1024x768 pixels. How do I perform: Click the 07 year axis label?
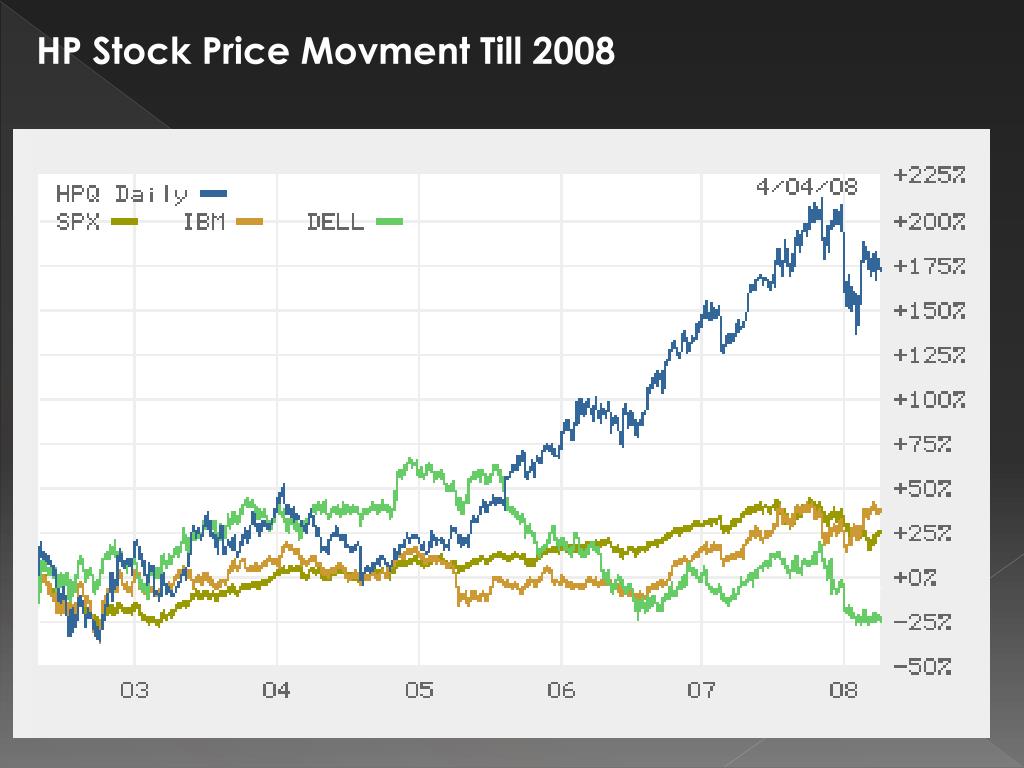point(701,690)
